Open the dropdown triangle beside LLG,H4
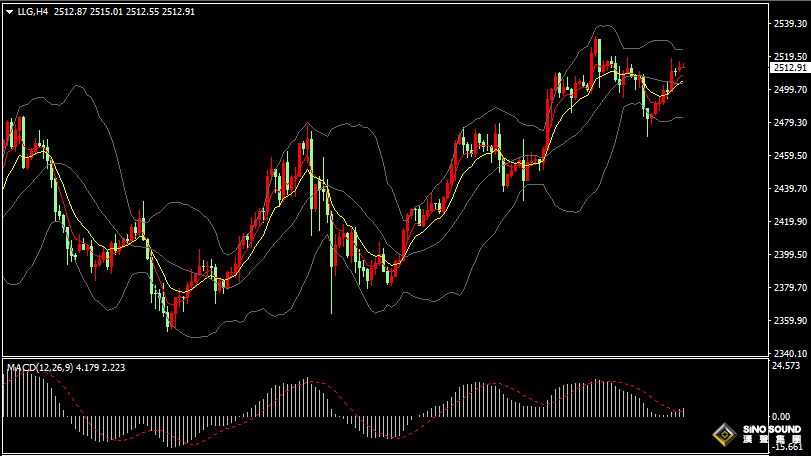This screenshot has width=811, height=456. (x=9, y=12)
